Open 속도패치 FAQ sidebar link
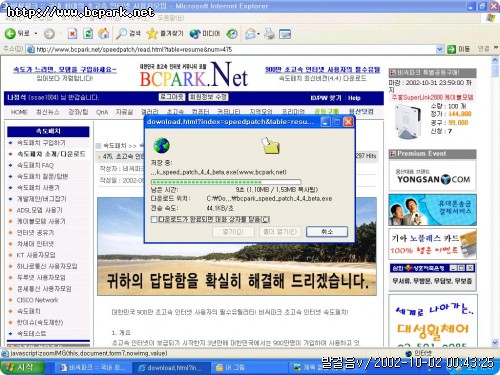 [35, 165]
